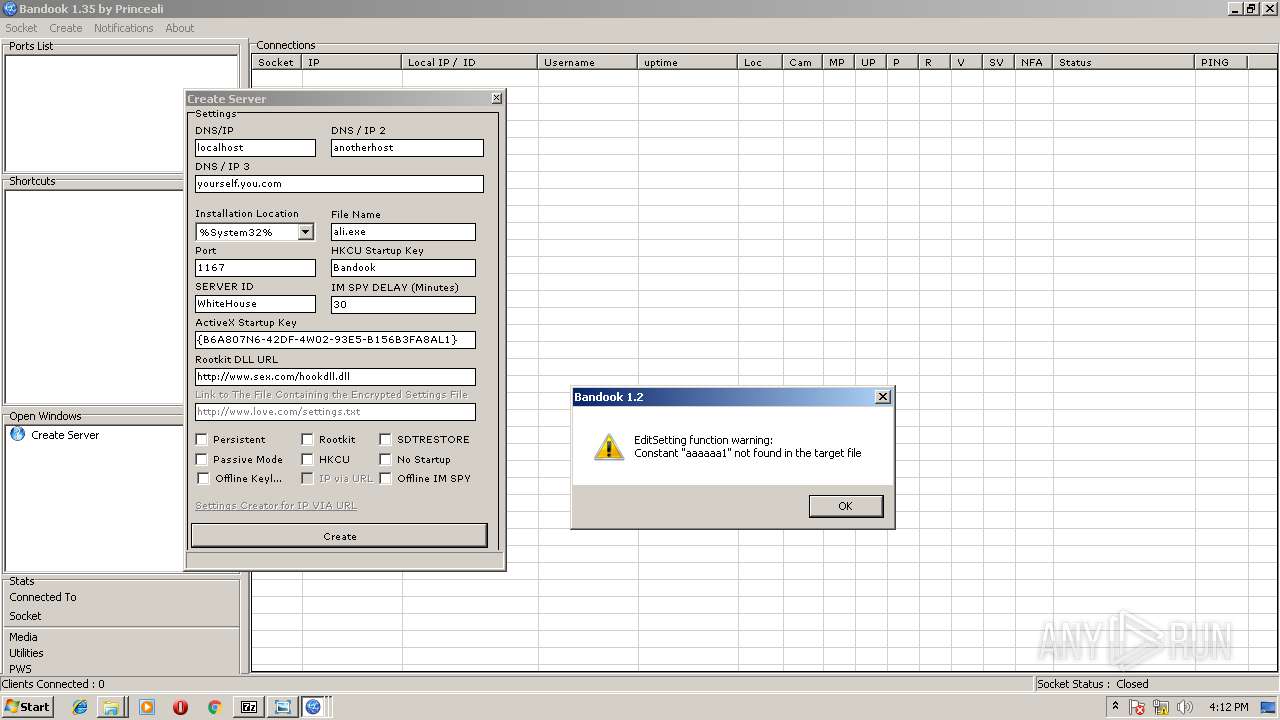The width and height of the screenshot is (1280, 720).
Task: Toggle the SDTRESTORE checkbox
Action: pyautogui.click(x=385, y=439)
